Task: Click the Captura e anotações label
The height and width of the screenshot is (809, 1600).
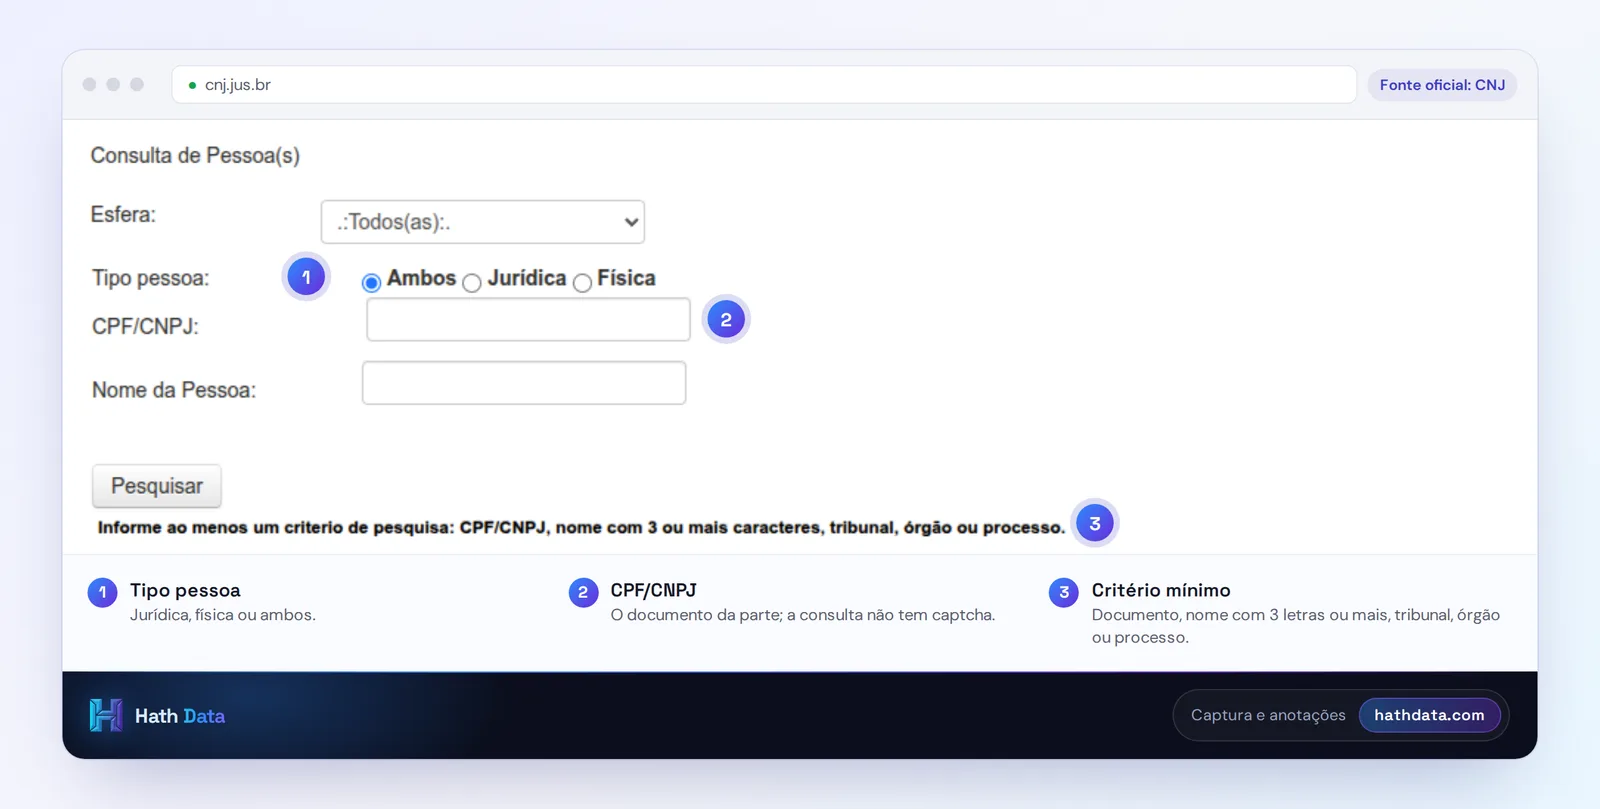Action: coord(1268,715)
